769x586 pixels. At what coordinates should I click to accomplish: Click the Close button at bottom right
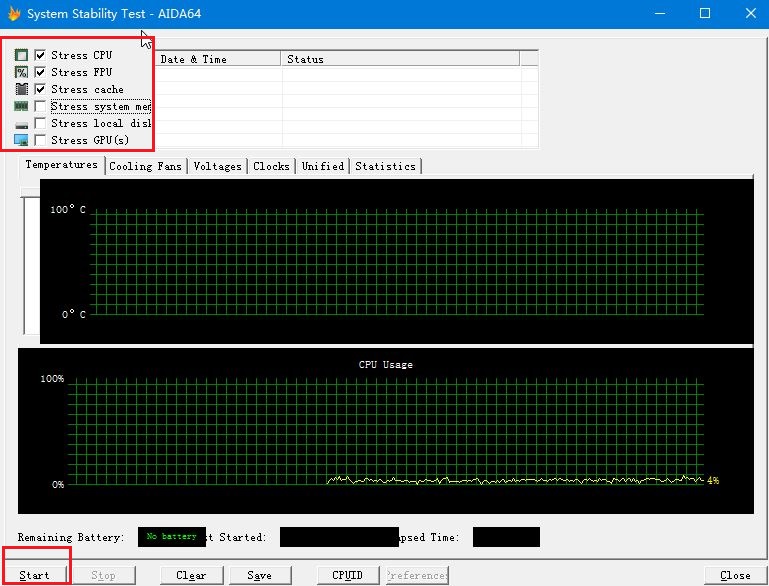pyautogui.click(x=735, y=575)
